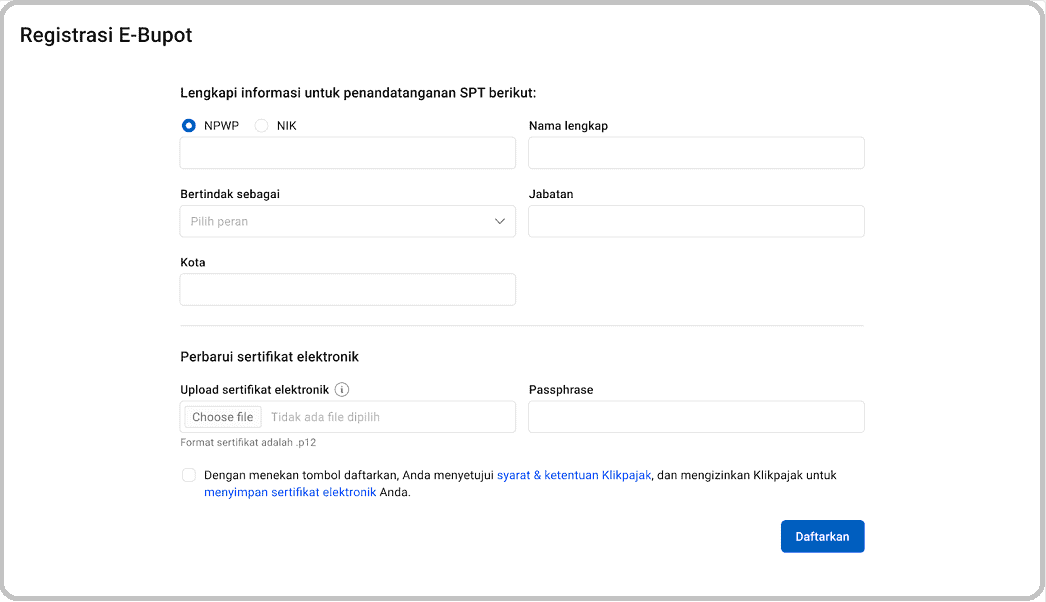This screenshot has width=1046, height=602.
Task: Click the 'Tidak ada file dipilih' placeholder text
Action: (x=325, y=416)
